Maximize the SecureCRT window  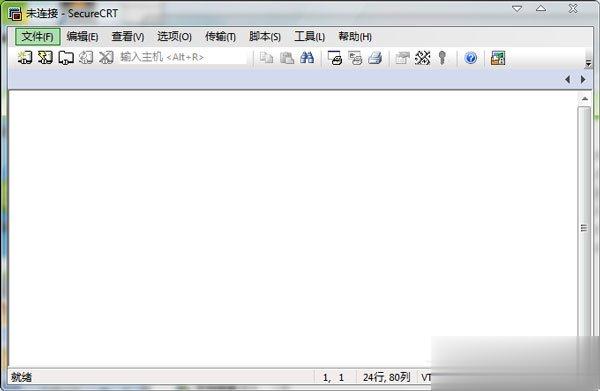click(x=541, y=8)
